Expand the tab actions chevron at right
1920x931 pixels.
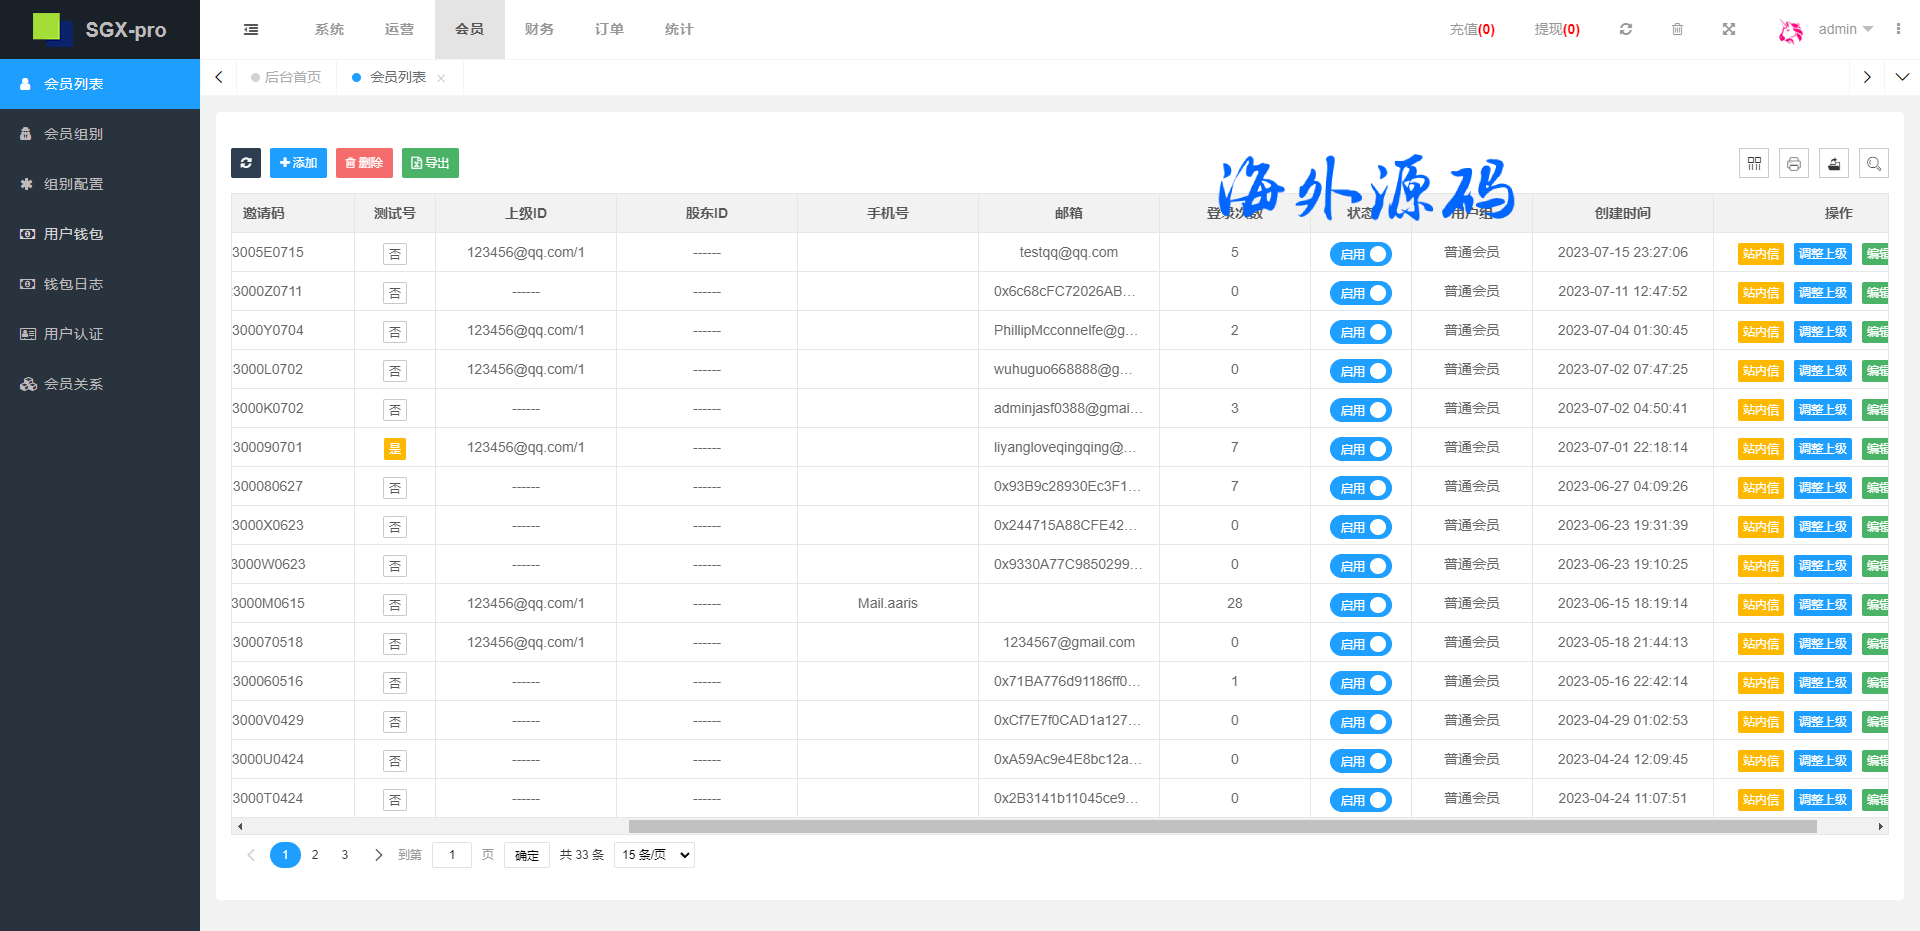click(x=1902, y=77)
